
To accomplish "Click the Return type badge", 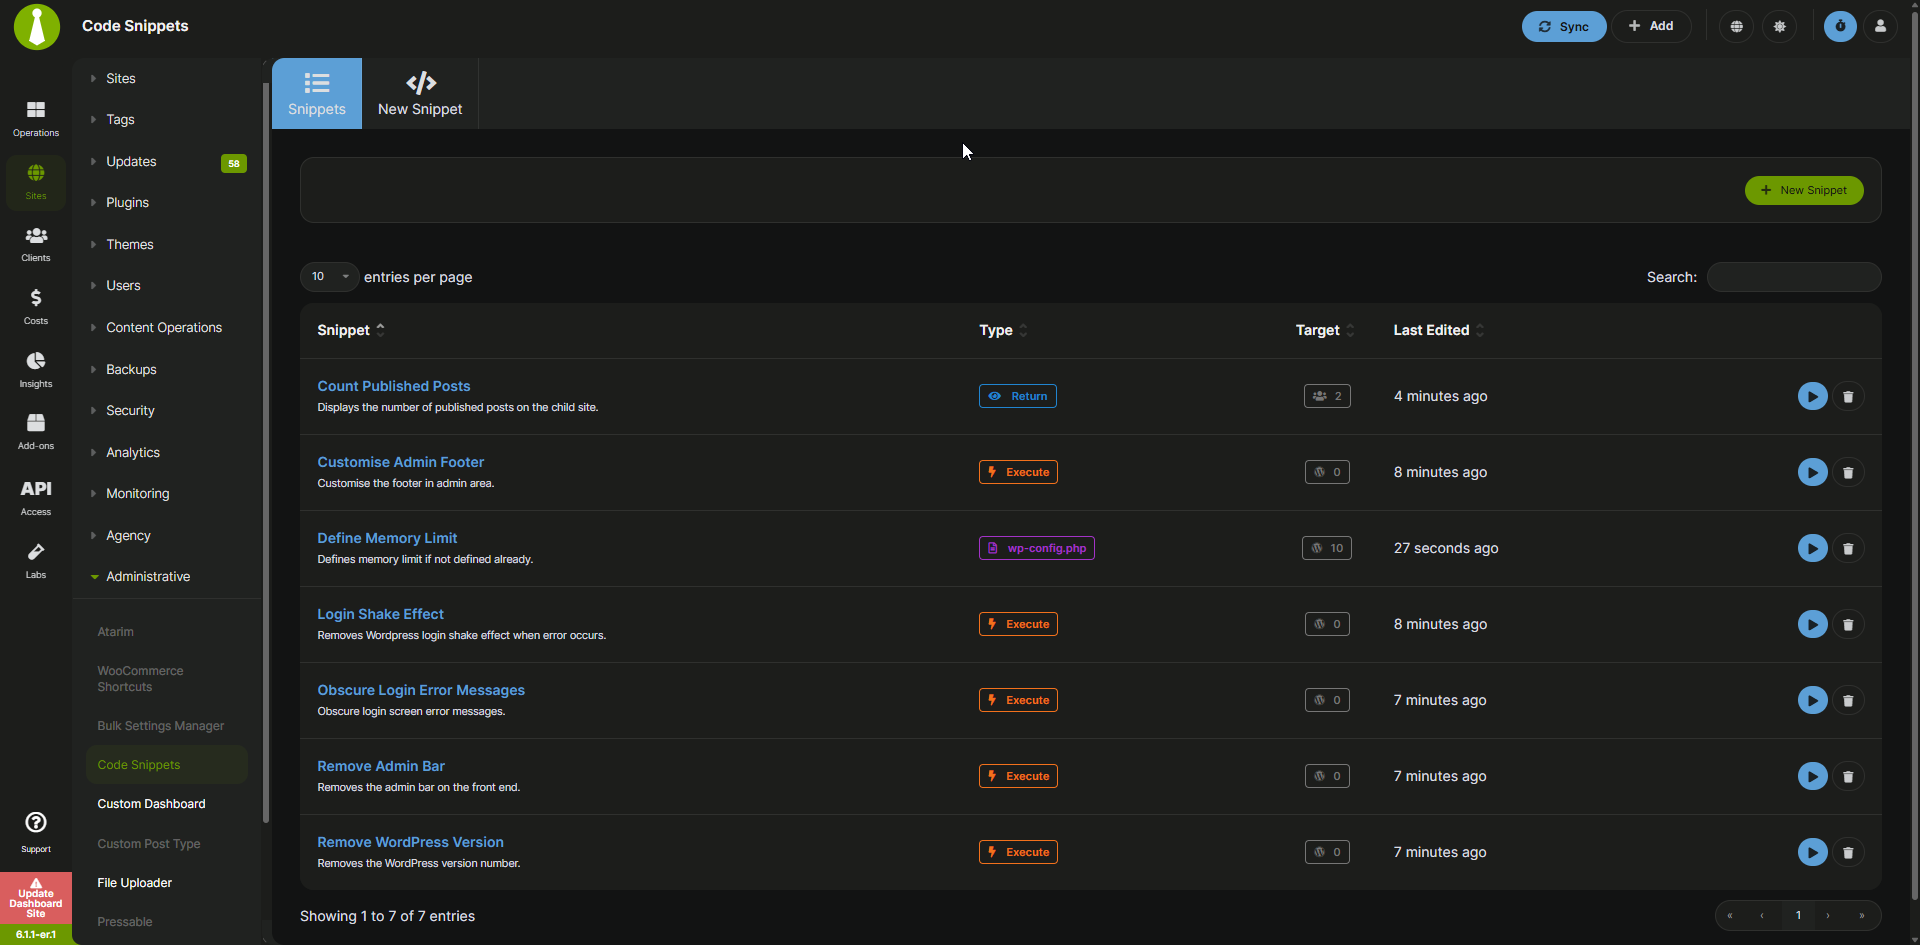I will point(1018,396).
